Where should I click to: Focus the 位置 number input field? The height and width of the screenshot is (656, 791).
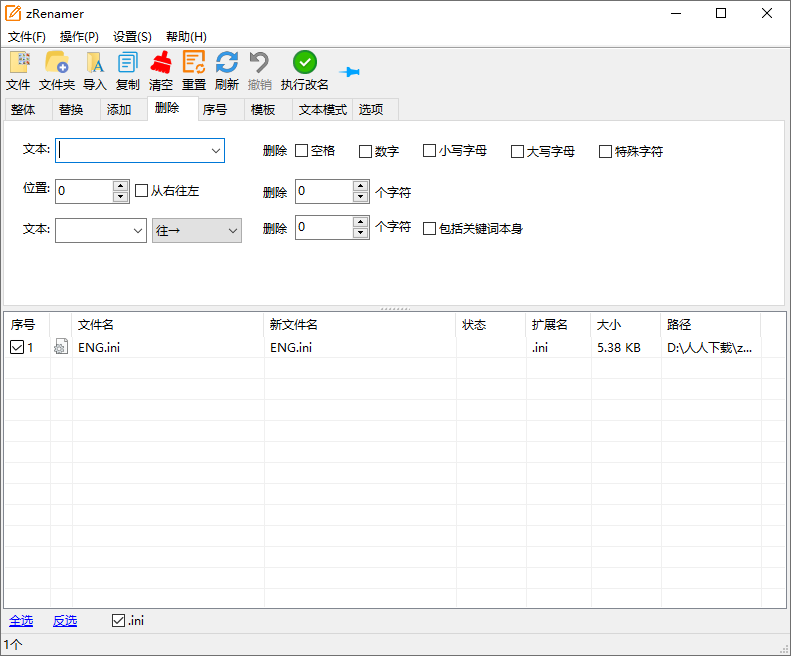pyautogui.click(x=84, y=191)
